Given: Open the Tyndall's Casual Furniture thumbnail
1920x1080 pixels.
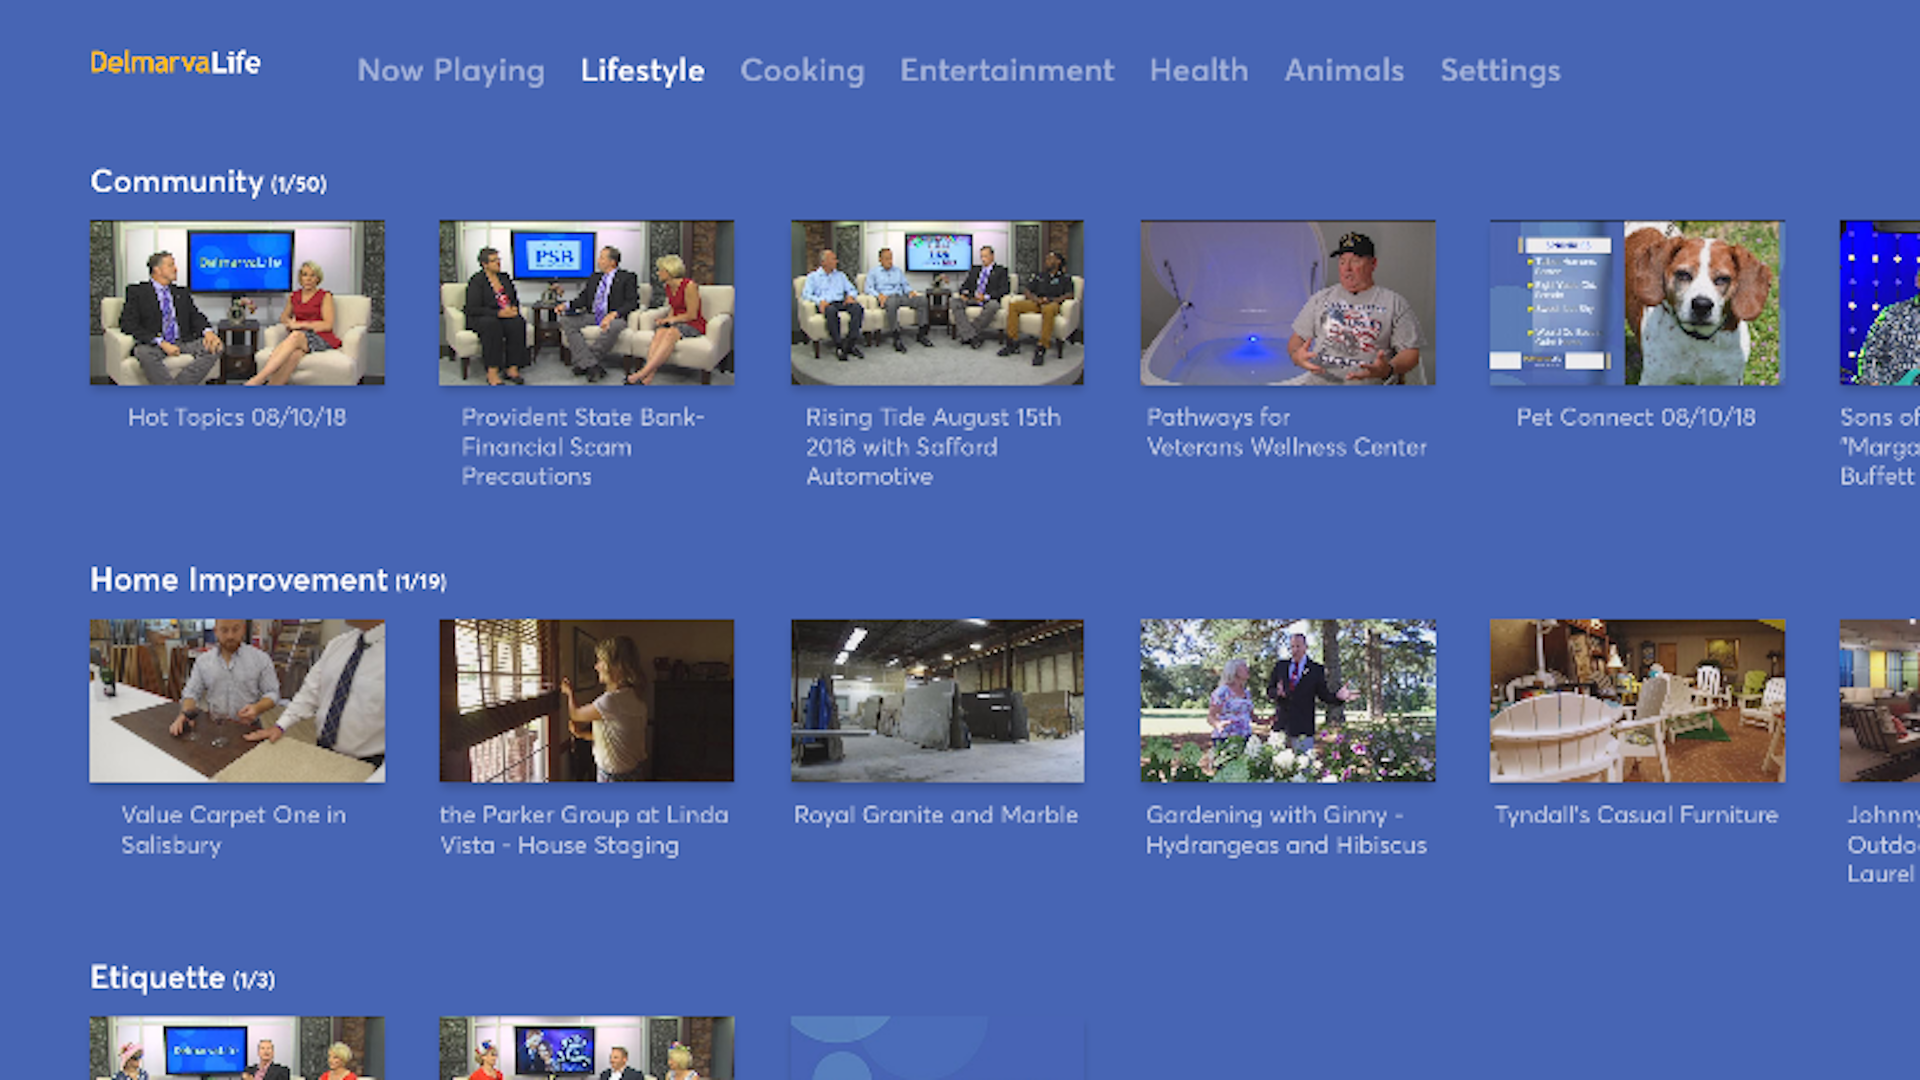Looking at the screenshot, I should click(1637, 701).
